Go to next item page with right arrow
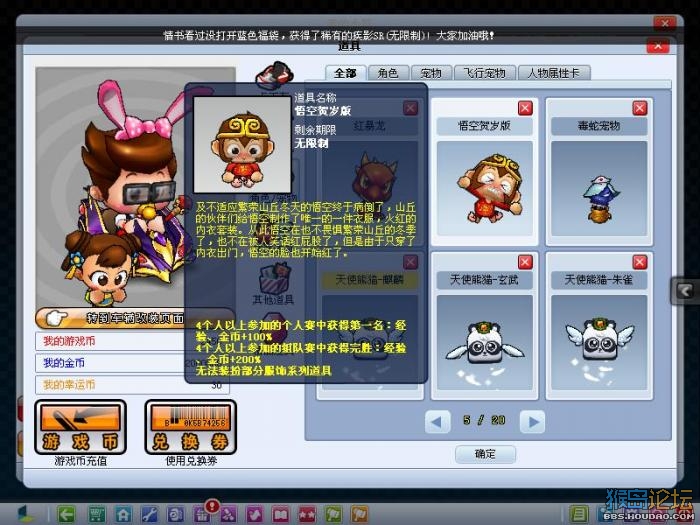Image resolution: width=700 pixels, height=525 pixels. [533, 421]
